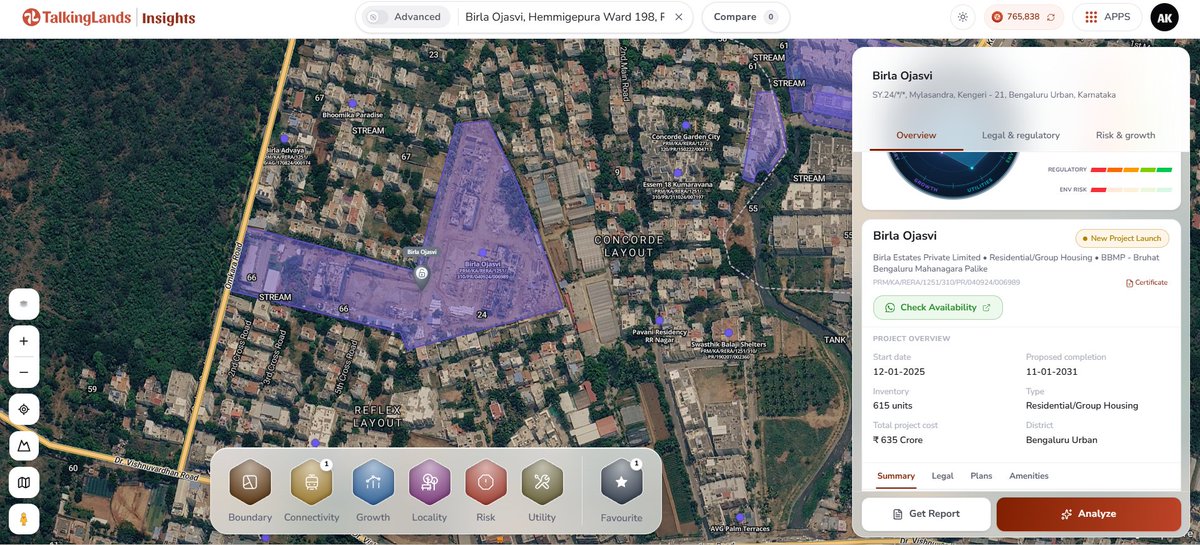
Task: Click the 11-01-2031 proposed completion value
Action: click(x=1051, y=372)
